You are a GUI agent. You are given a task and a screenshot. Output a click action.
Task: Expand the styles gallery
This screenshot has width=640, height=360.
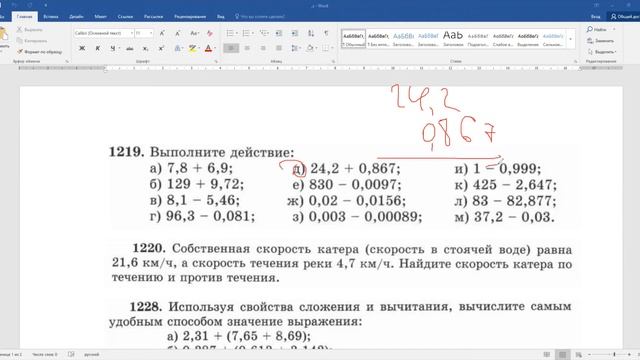tap(571, 39)
